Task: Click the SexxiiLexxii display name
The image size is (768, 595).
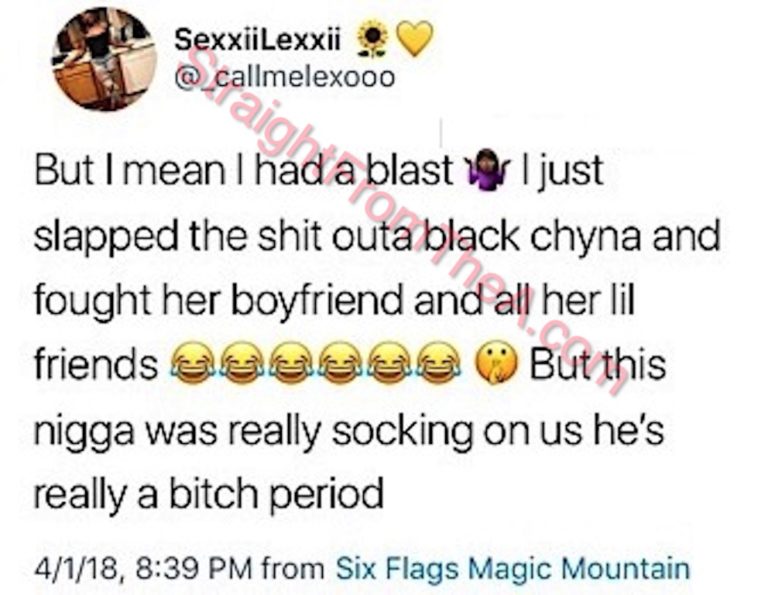Action: coord(257,39)
